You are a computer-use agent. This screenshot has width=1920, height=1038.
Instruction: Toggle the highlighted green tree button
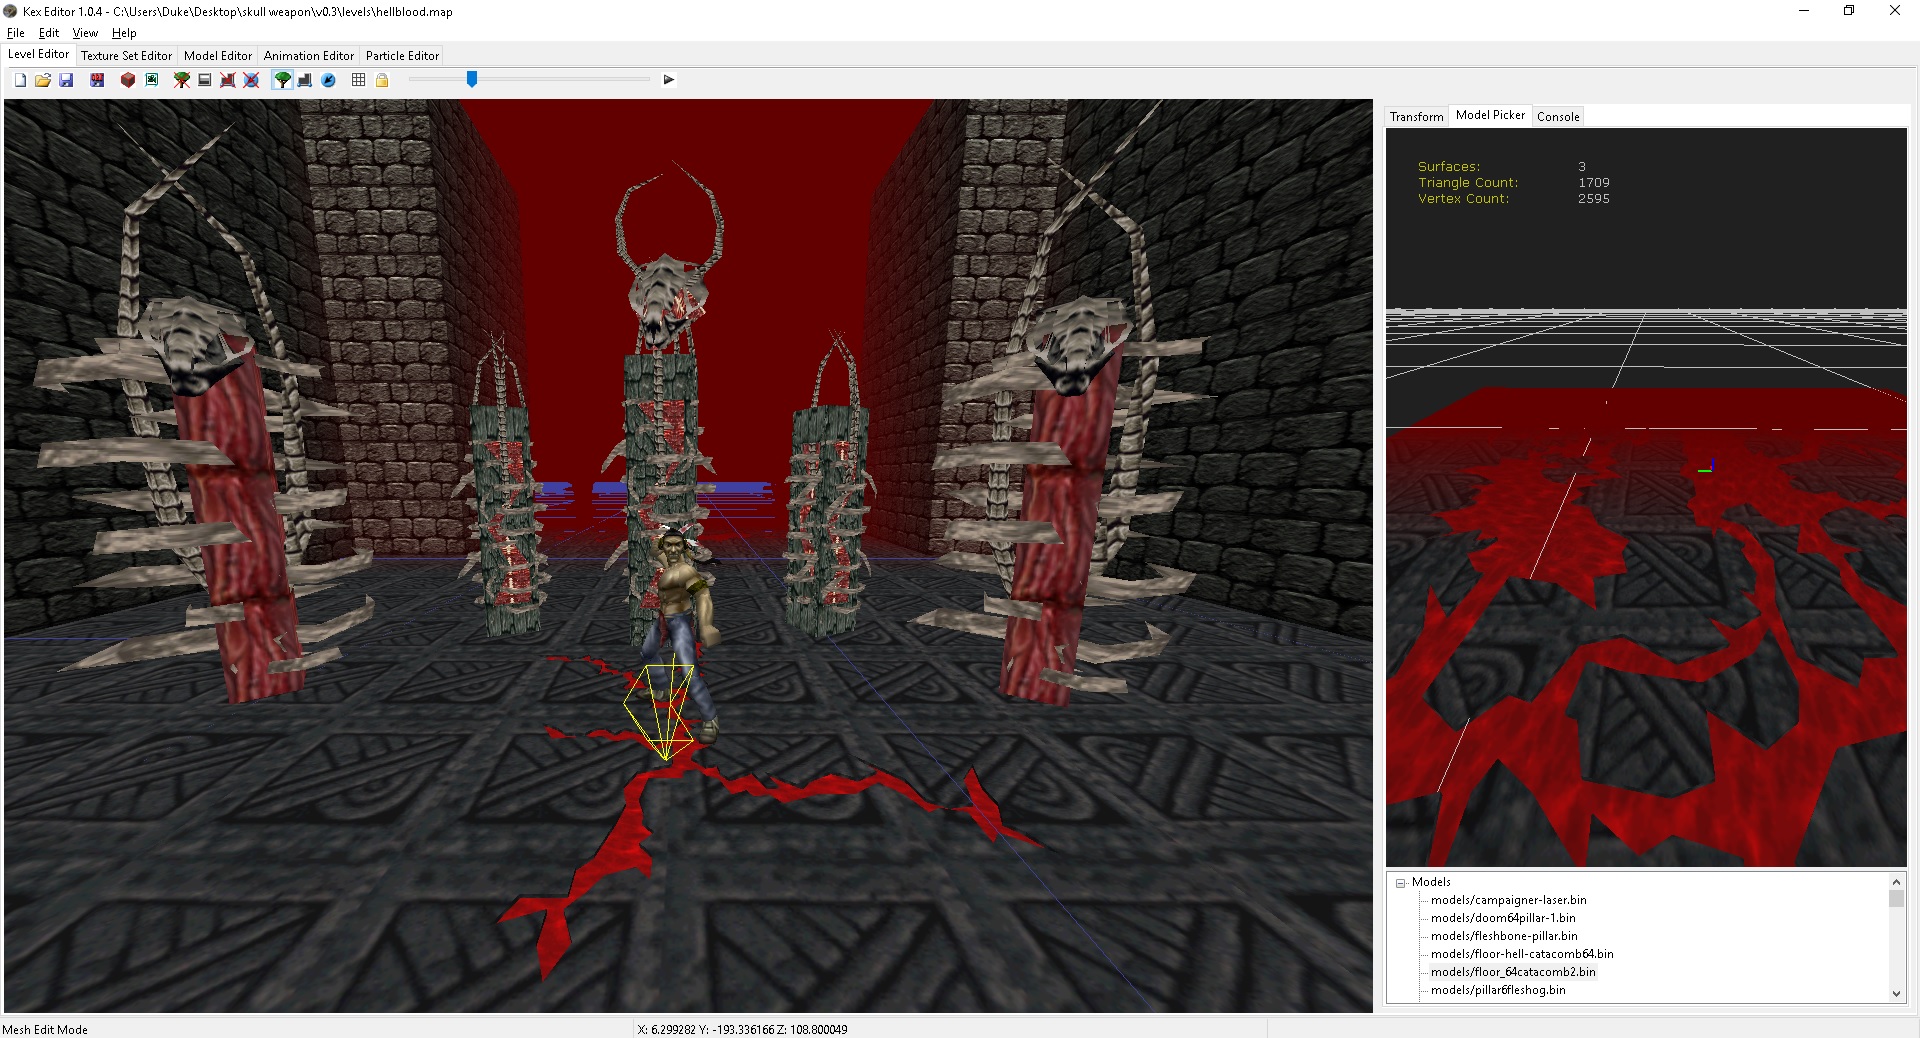point(283,80)
